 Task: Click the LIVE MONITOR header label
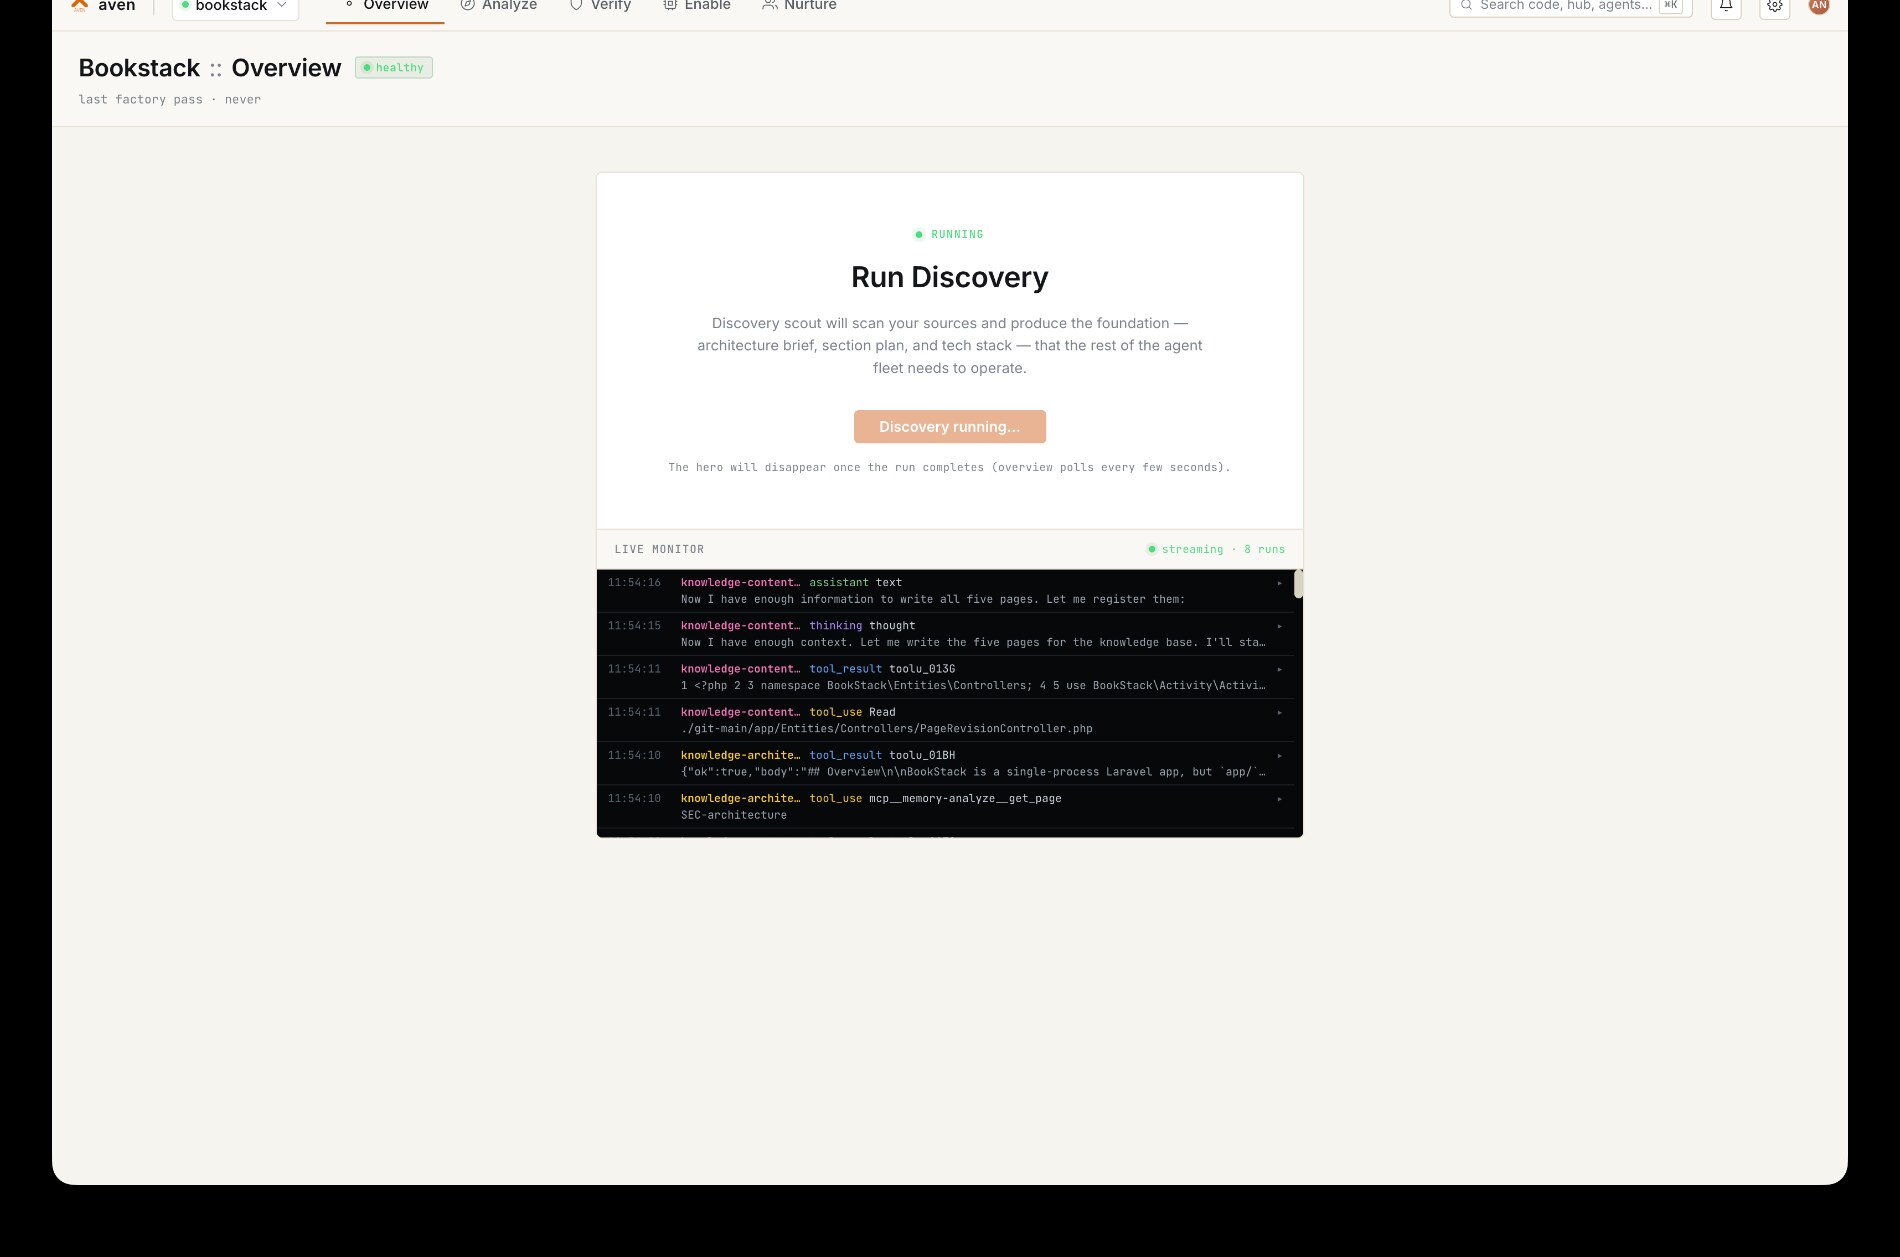(x=659, y=549)
